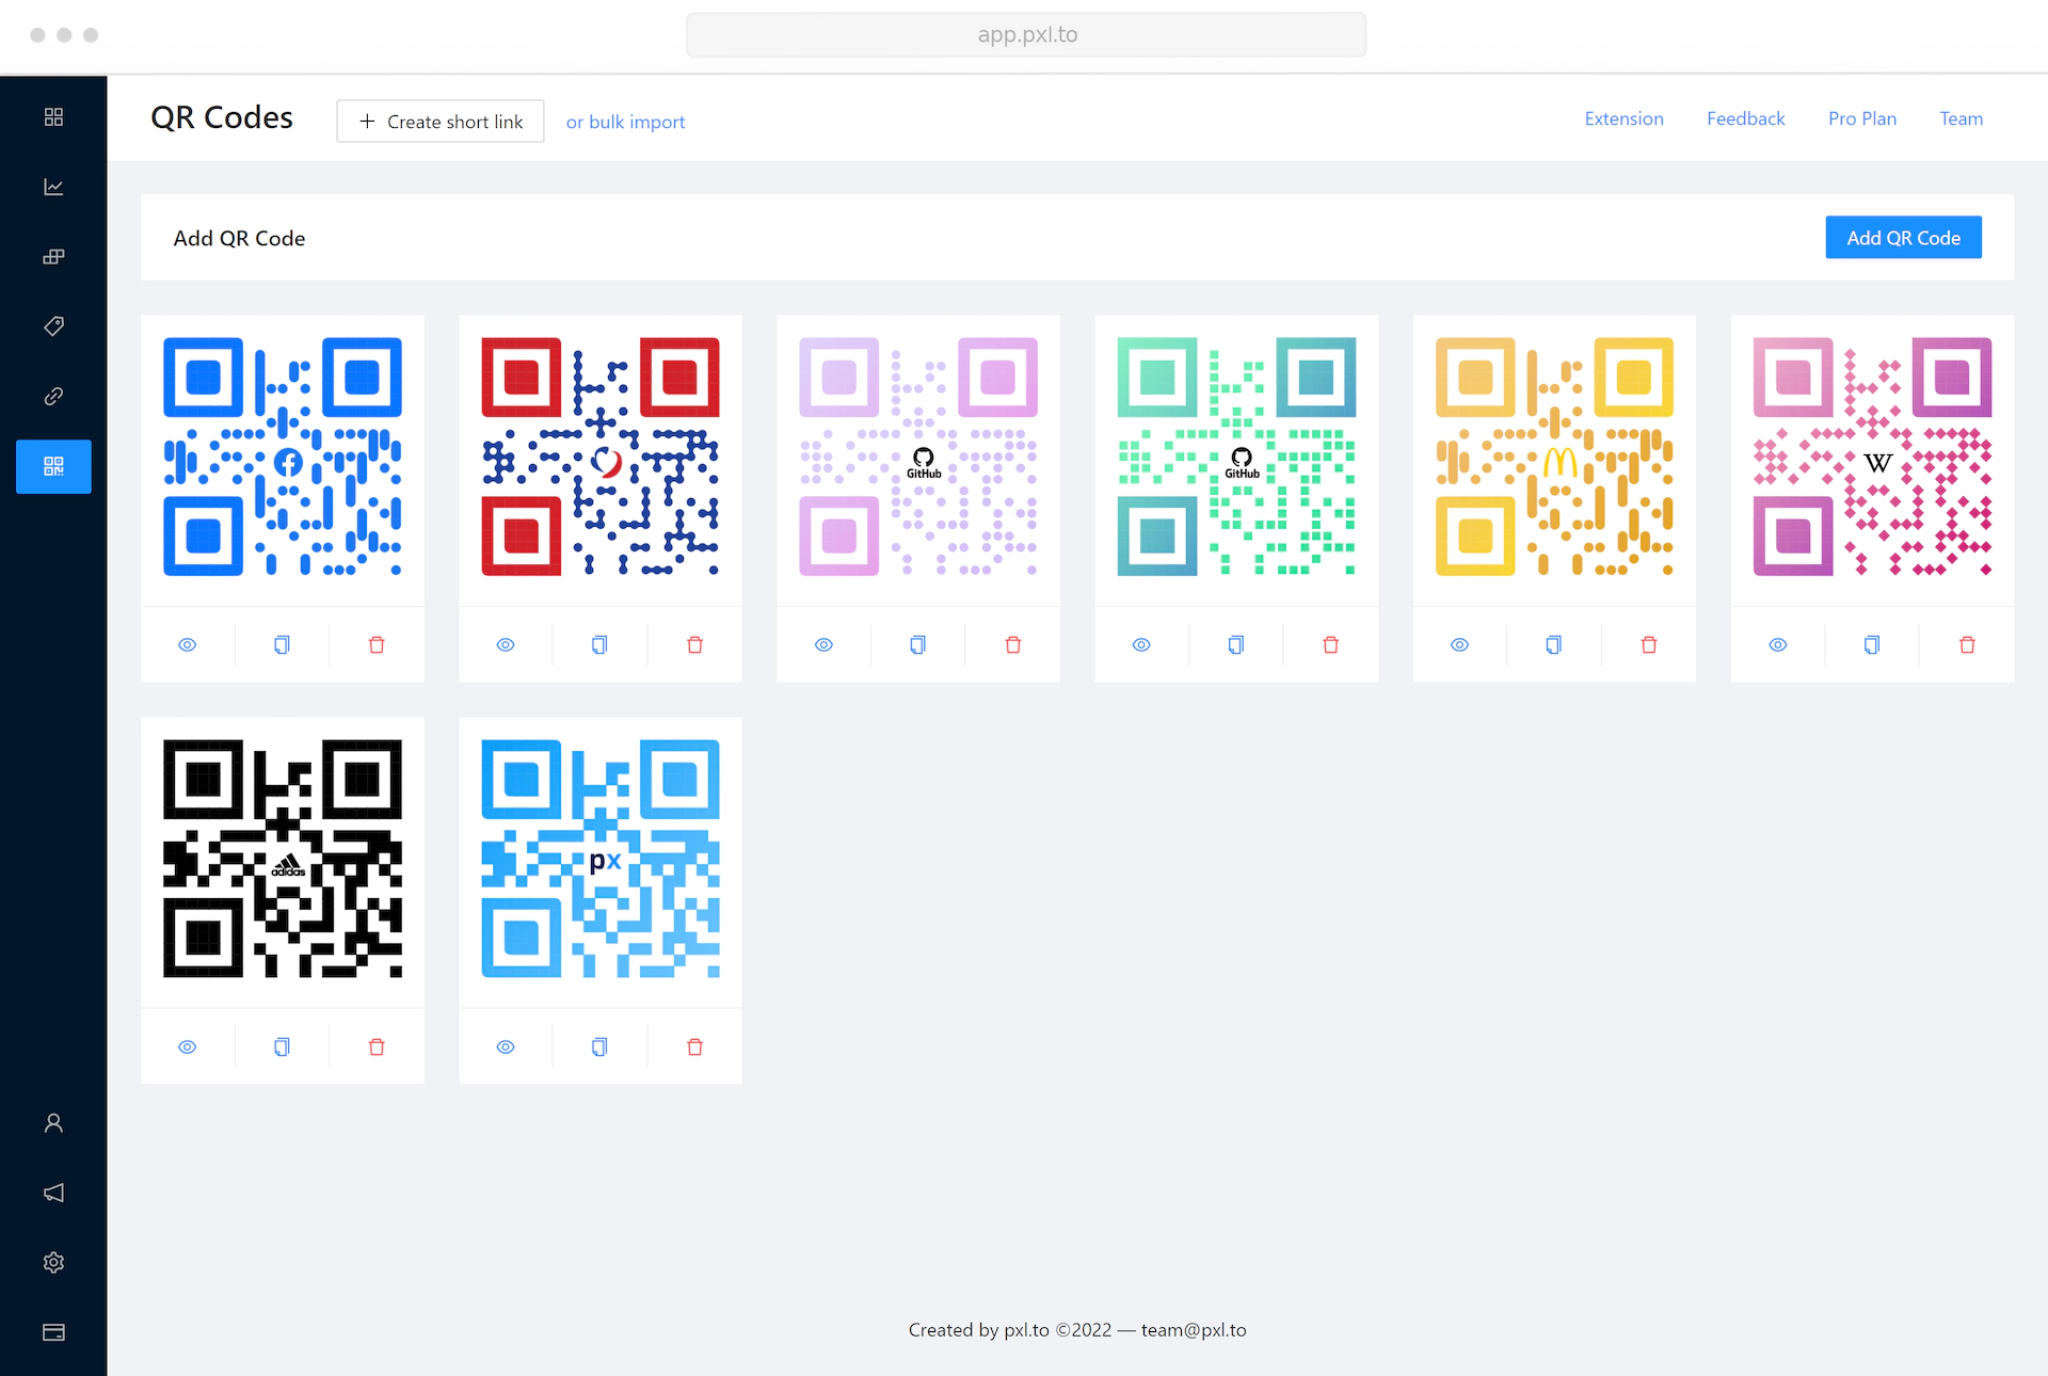View the lavender GitHub QR code
This screenshot has width=2048, height=1376.
824,645
